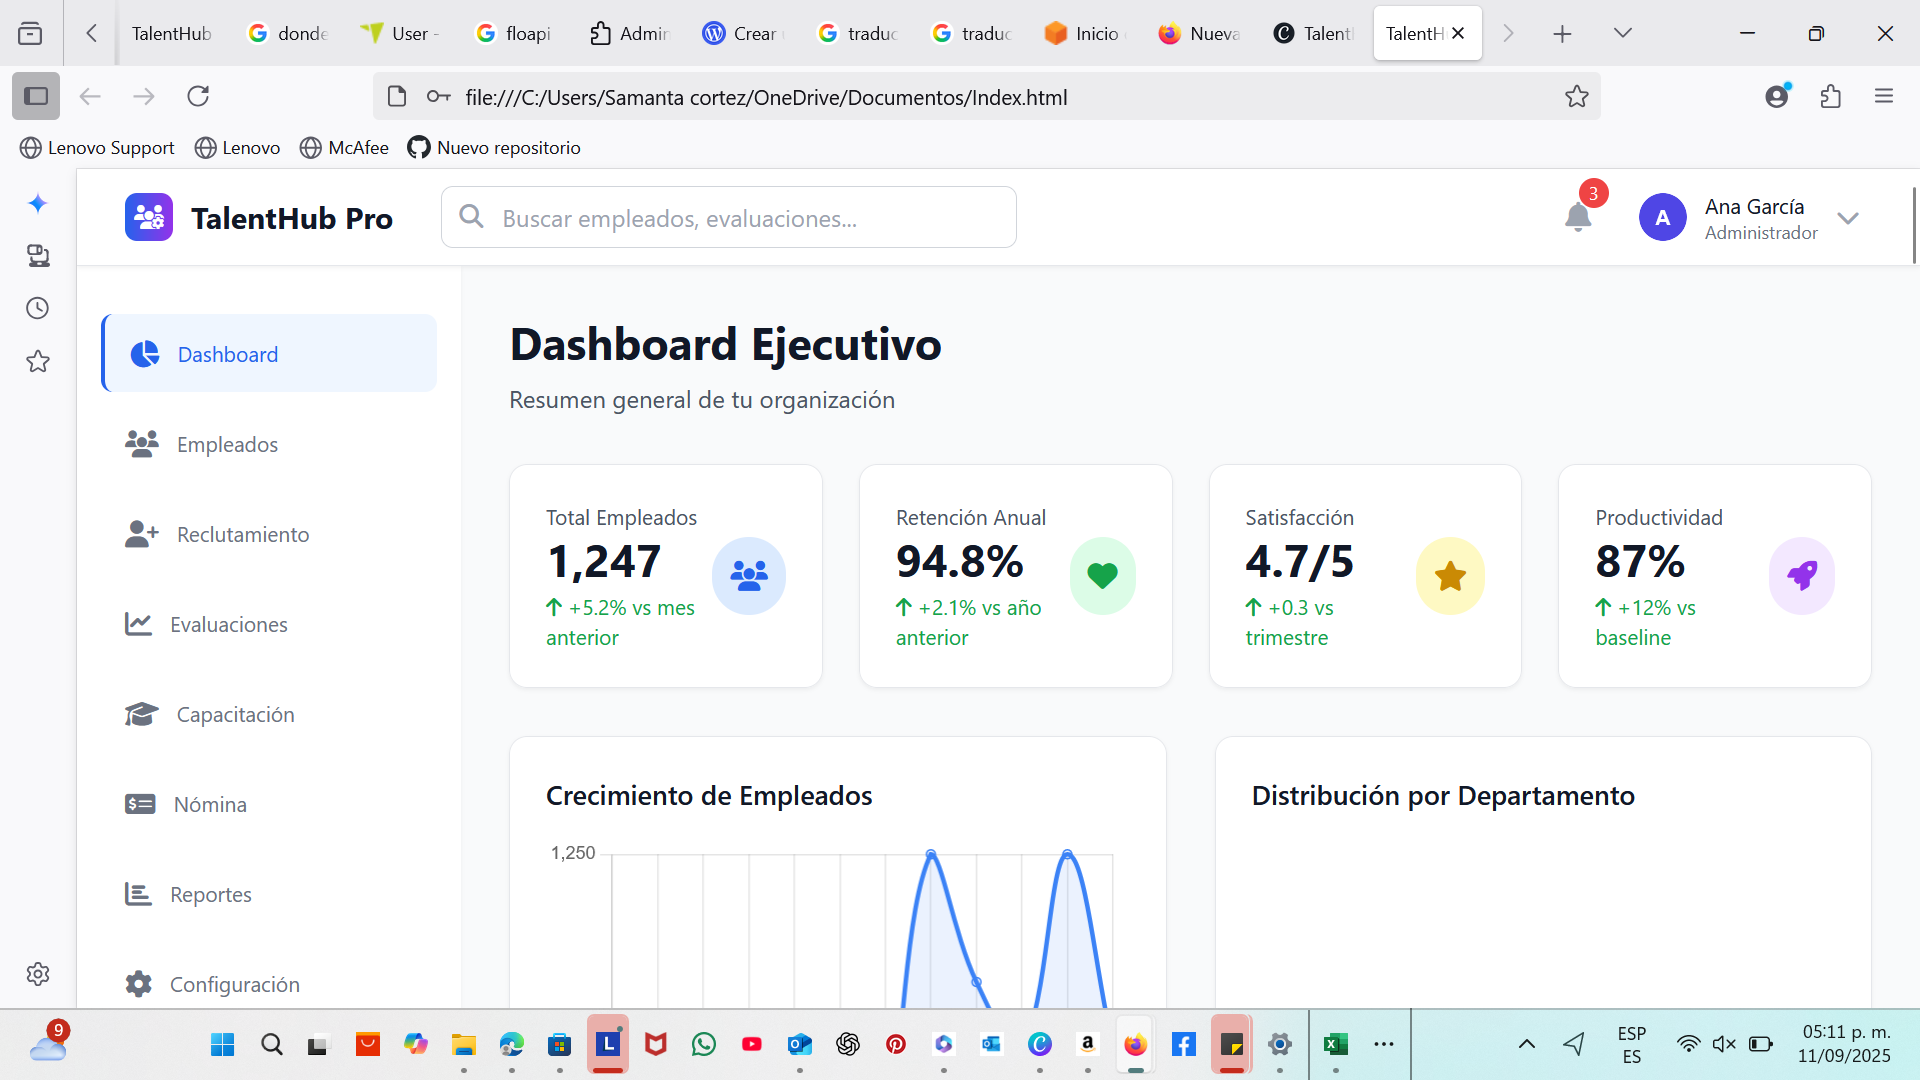Image resolution: width=1920 pixels, height=1080 pixels.
Task: Open the Firefox extensions puzzle icon
Action: 1830,96
